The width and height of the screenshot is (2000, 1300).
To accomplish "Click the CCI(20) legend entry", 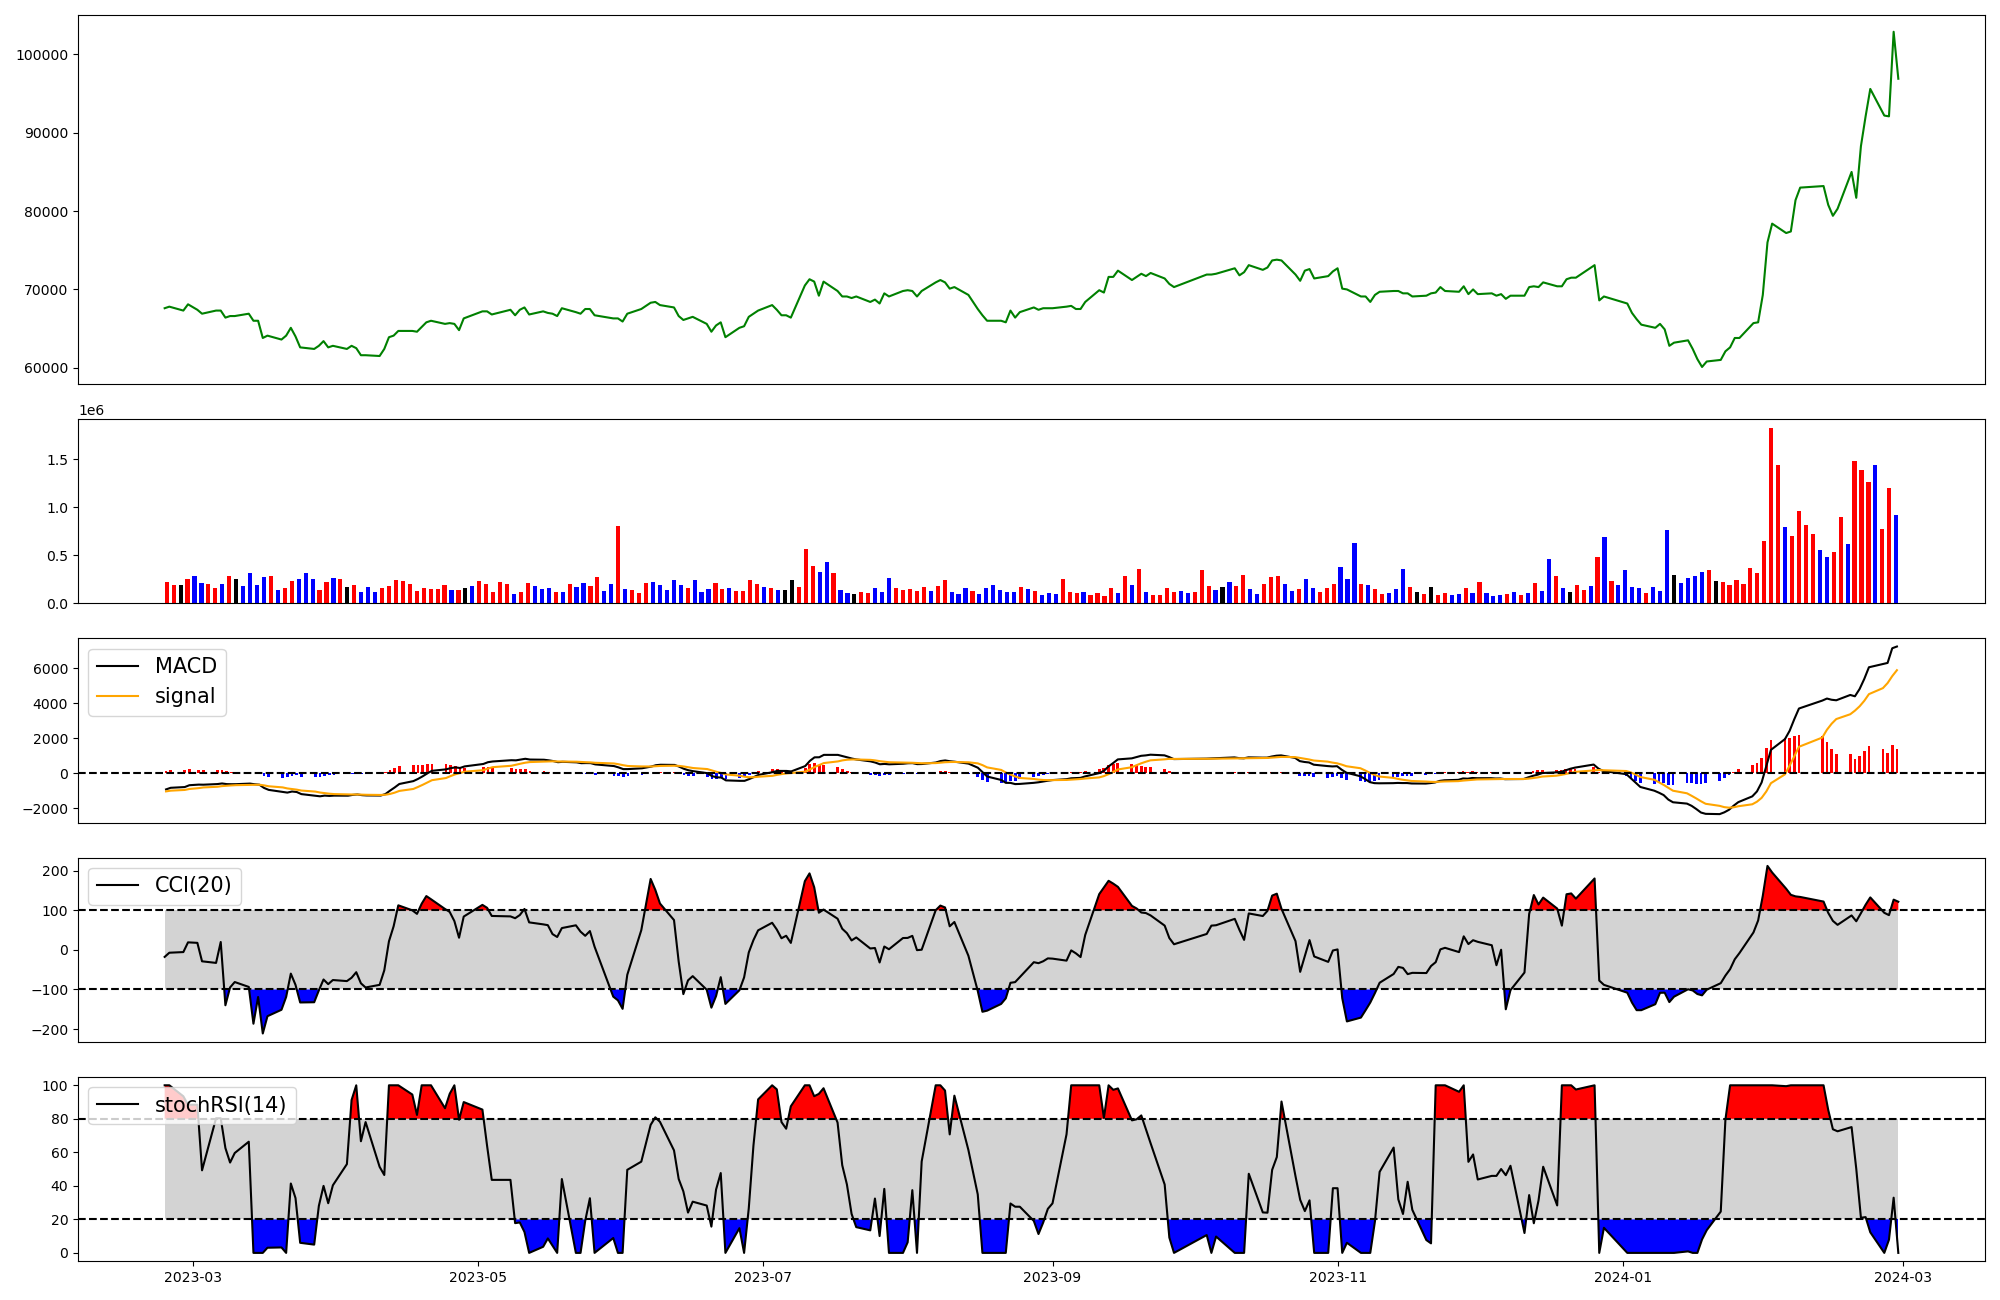I will [192, 885].
